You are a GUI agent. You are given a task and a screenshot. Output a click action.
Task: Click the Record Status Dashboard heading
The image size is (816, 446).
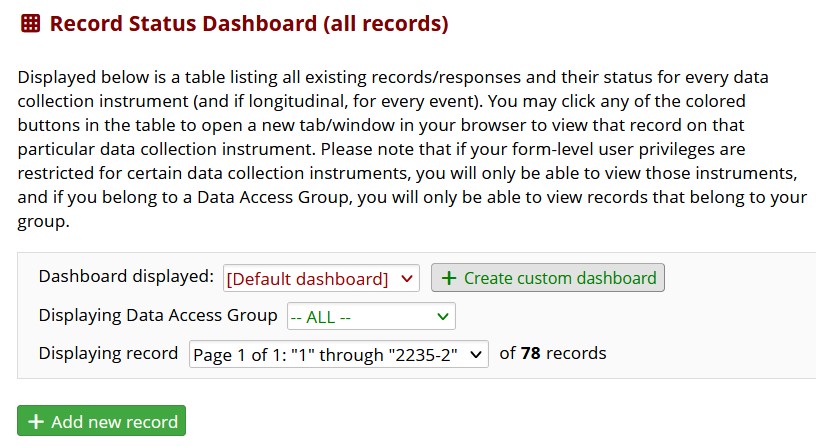tap(182, 24)
